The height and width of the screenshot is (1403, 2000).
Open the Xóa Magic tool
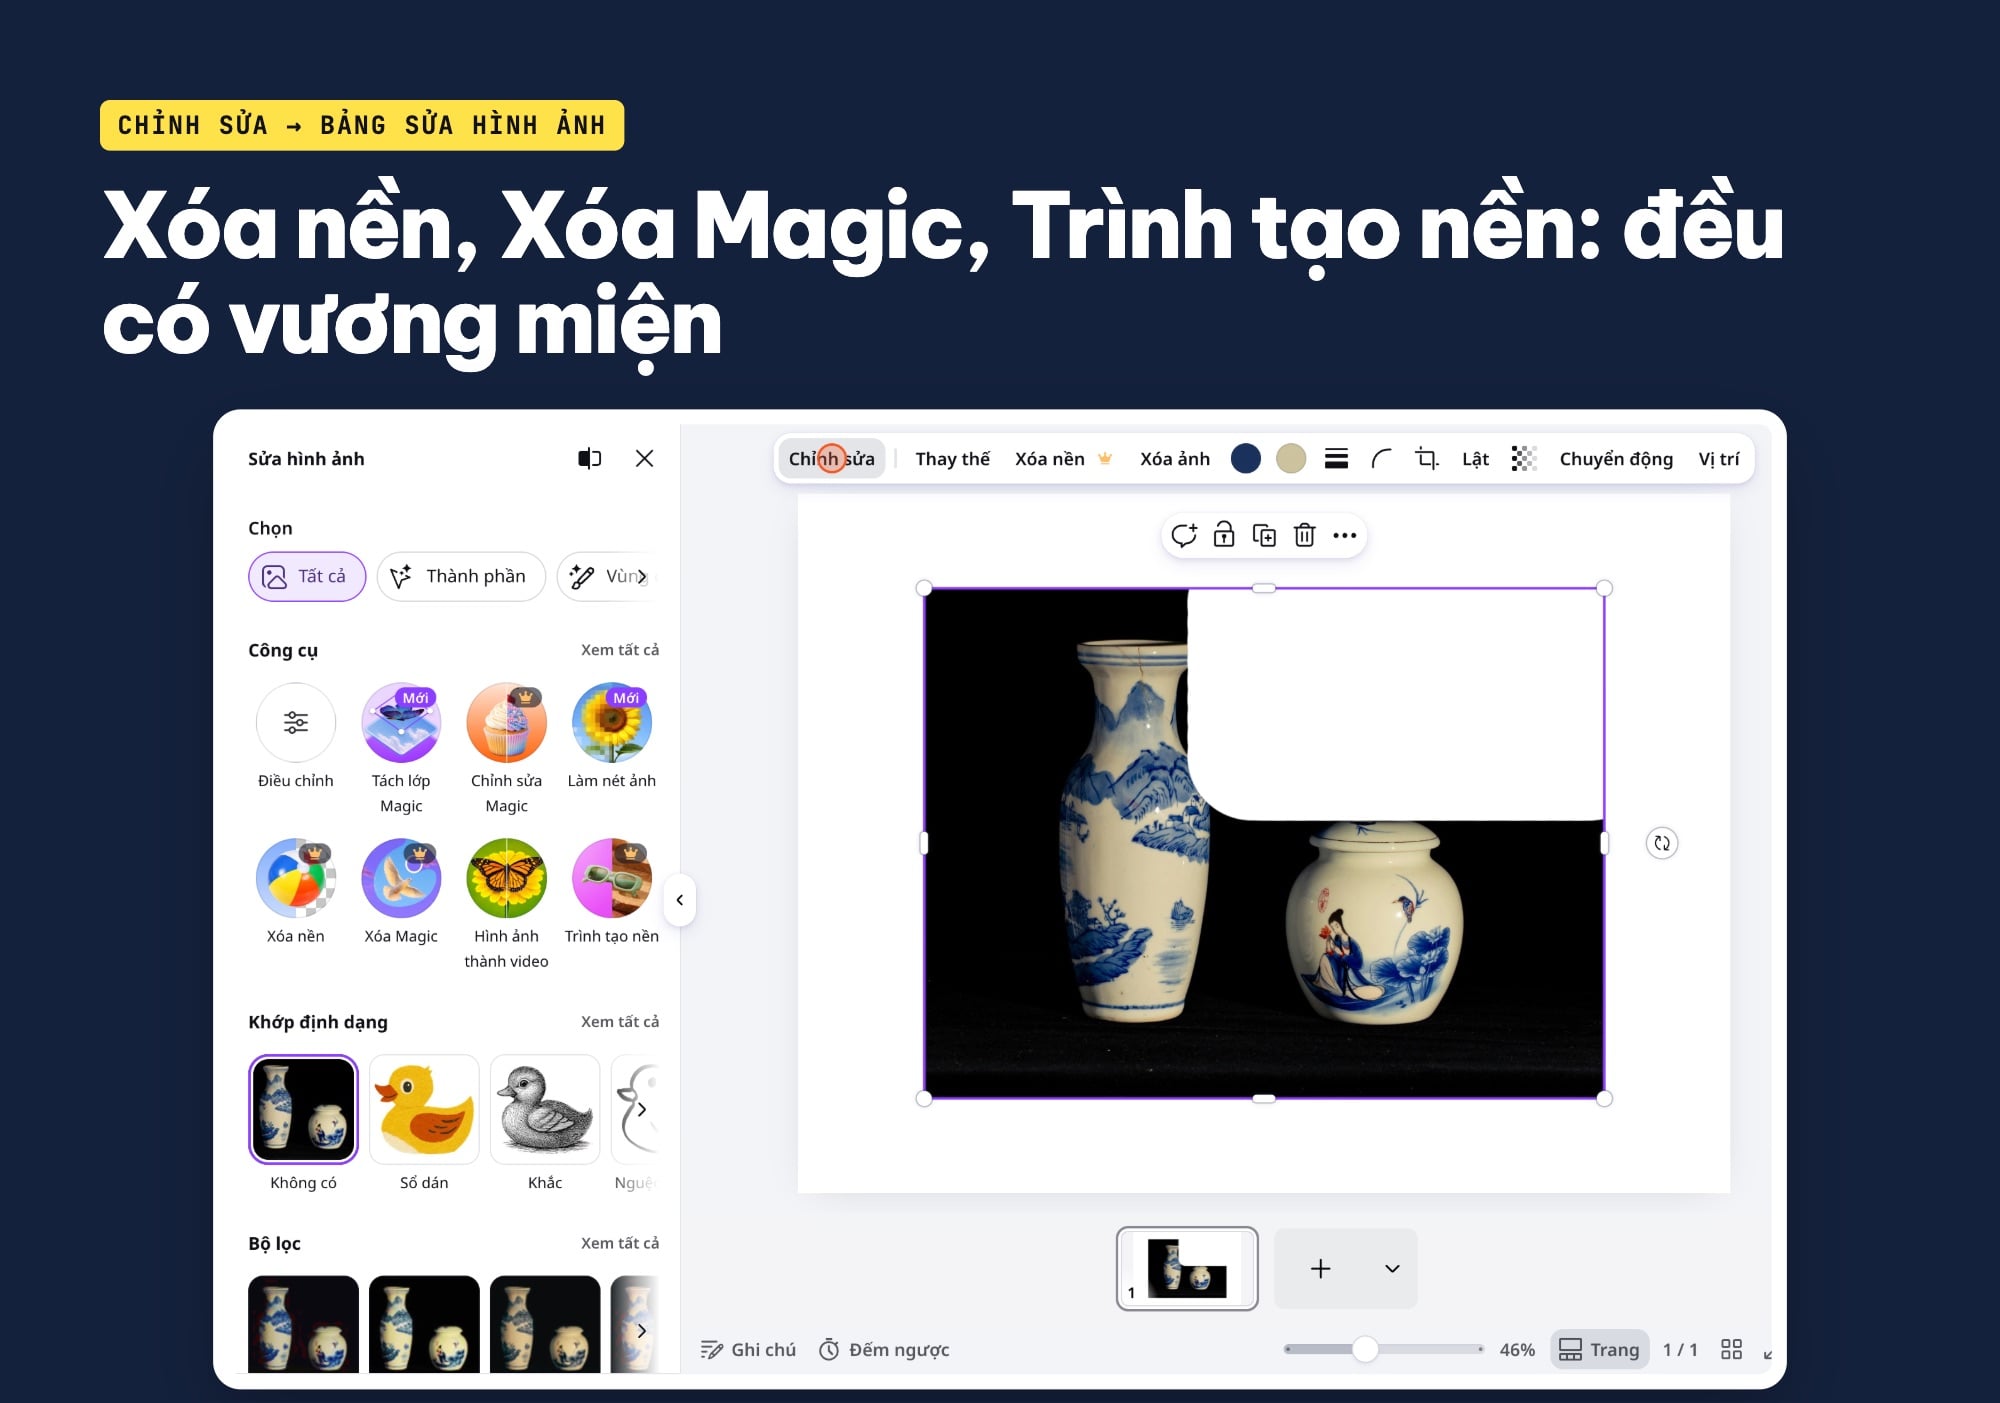(401, 878)
